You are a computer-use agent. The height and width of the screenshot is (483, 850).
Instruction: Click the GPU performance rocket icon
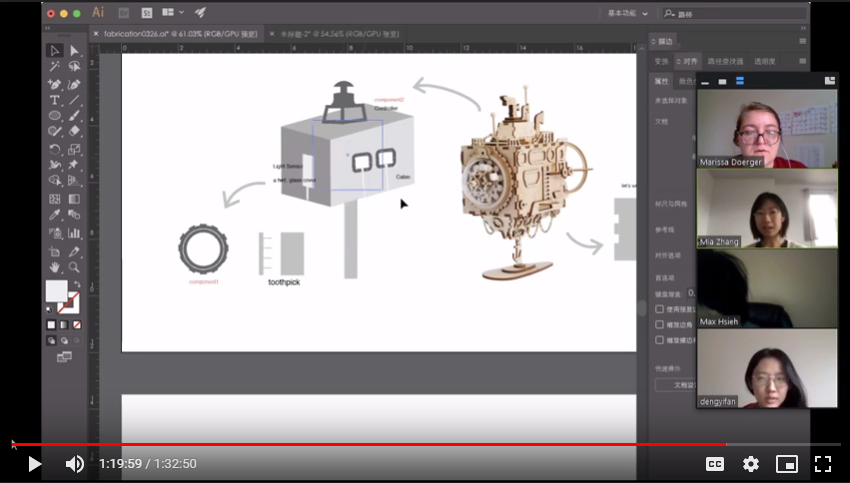pyautogui.click(x=201, y=12)
